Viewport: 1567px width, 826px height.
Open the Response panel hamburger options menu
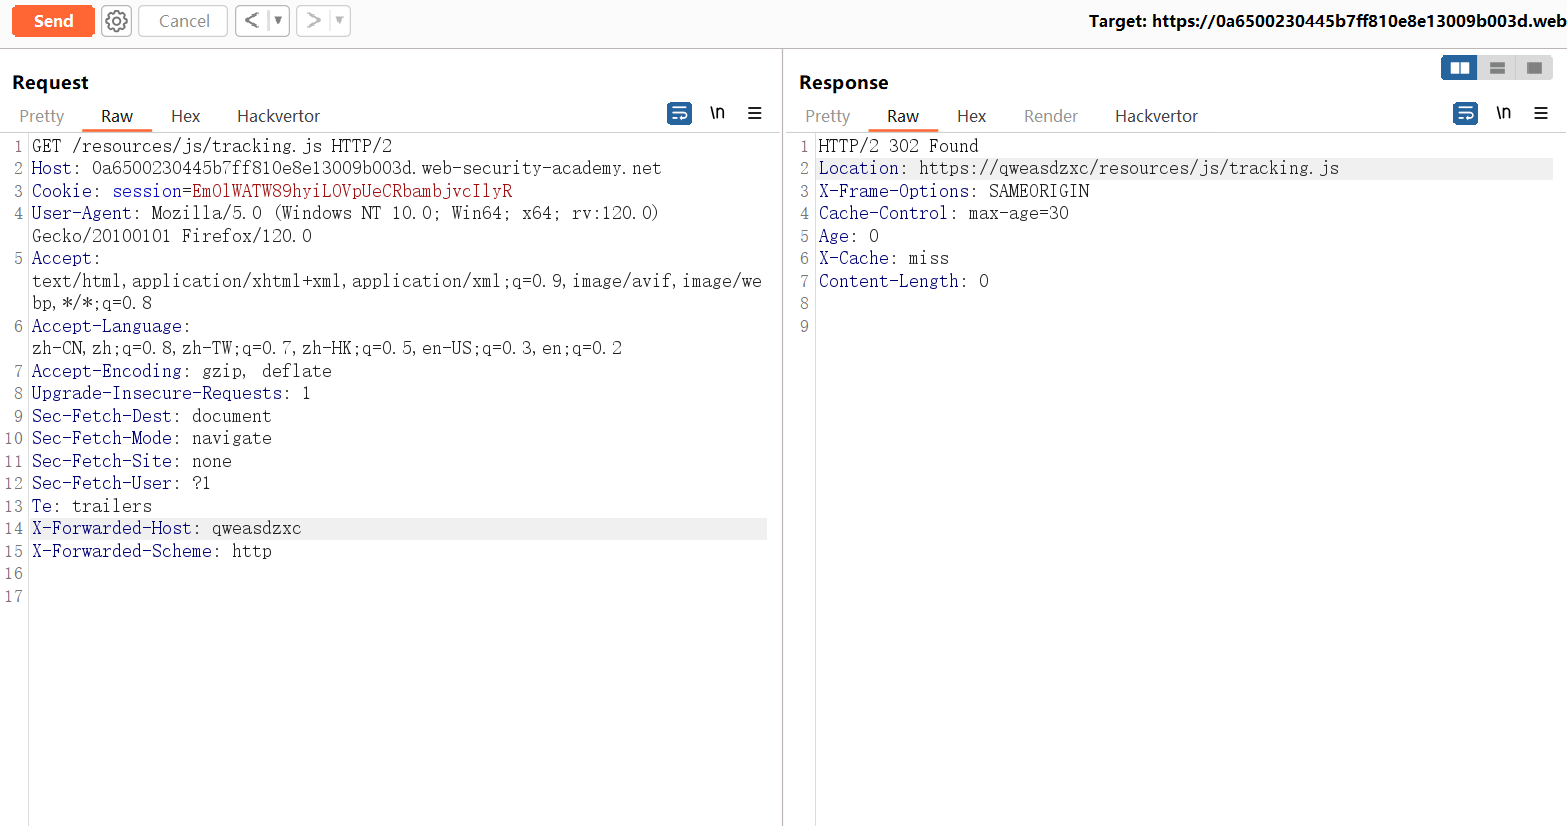coord(1541,114)
